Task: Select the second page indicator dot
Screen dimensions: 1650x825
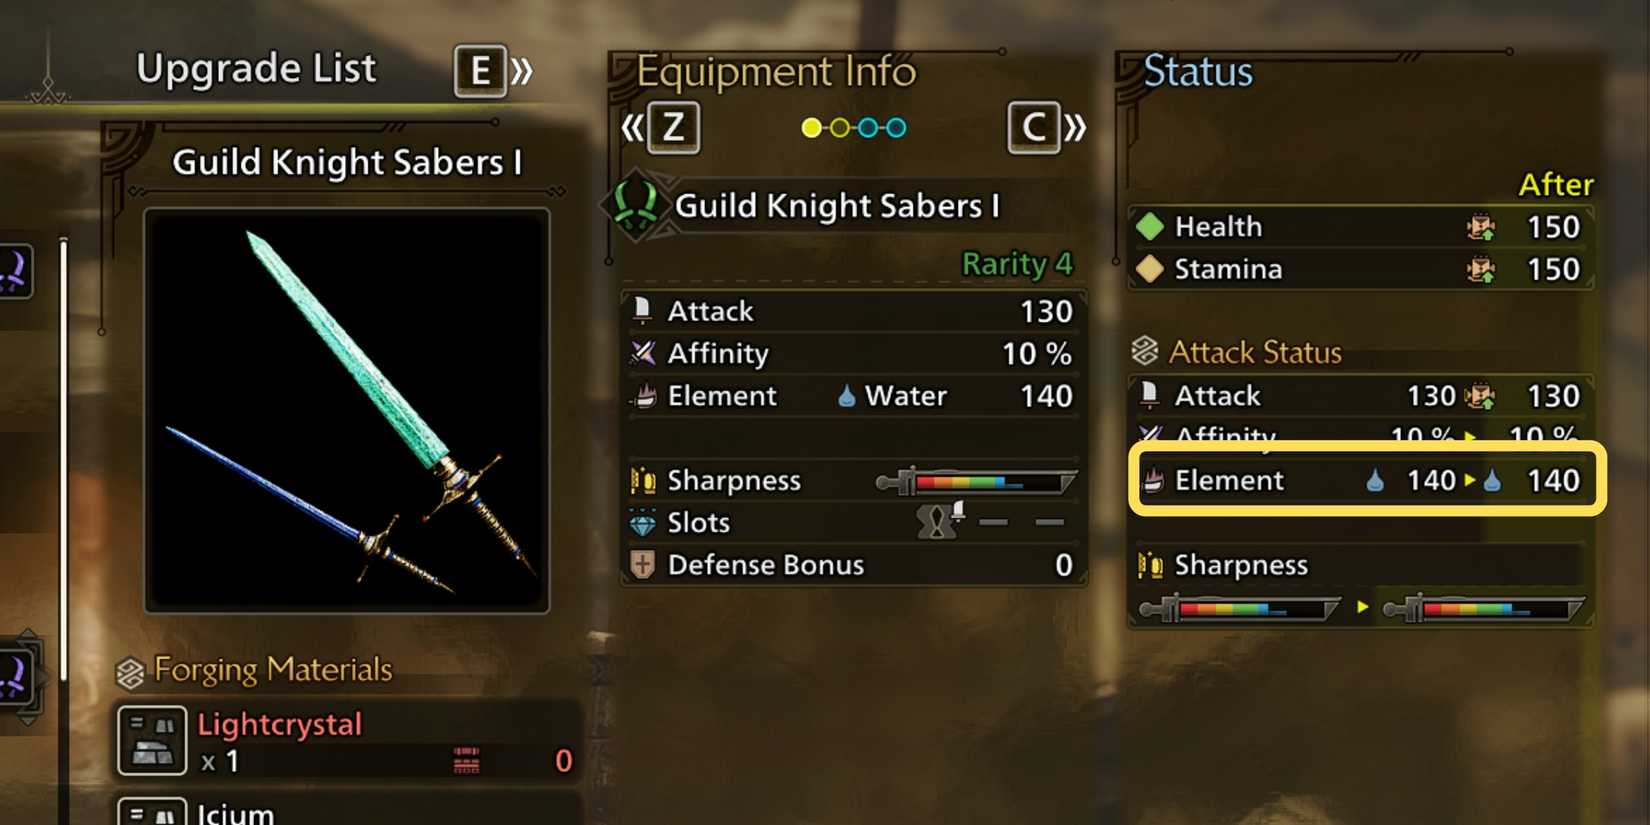Action: pos(840,127)
